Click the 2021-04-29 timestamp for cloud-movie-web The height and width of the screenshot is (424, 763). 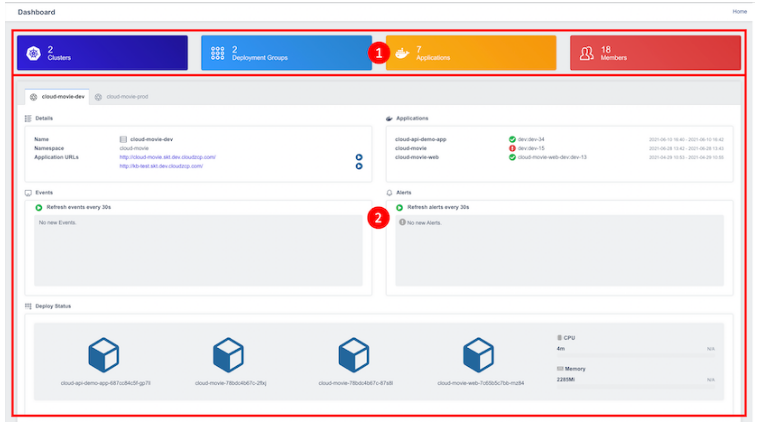point(686,158)
